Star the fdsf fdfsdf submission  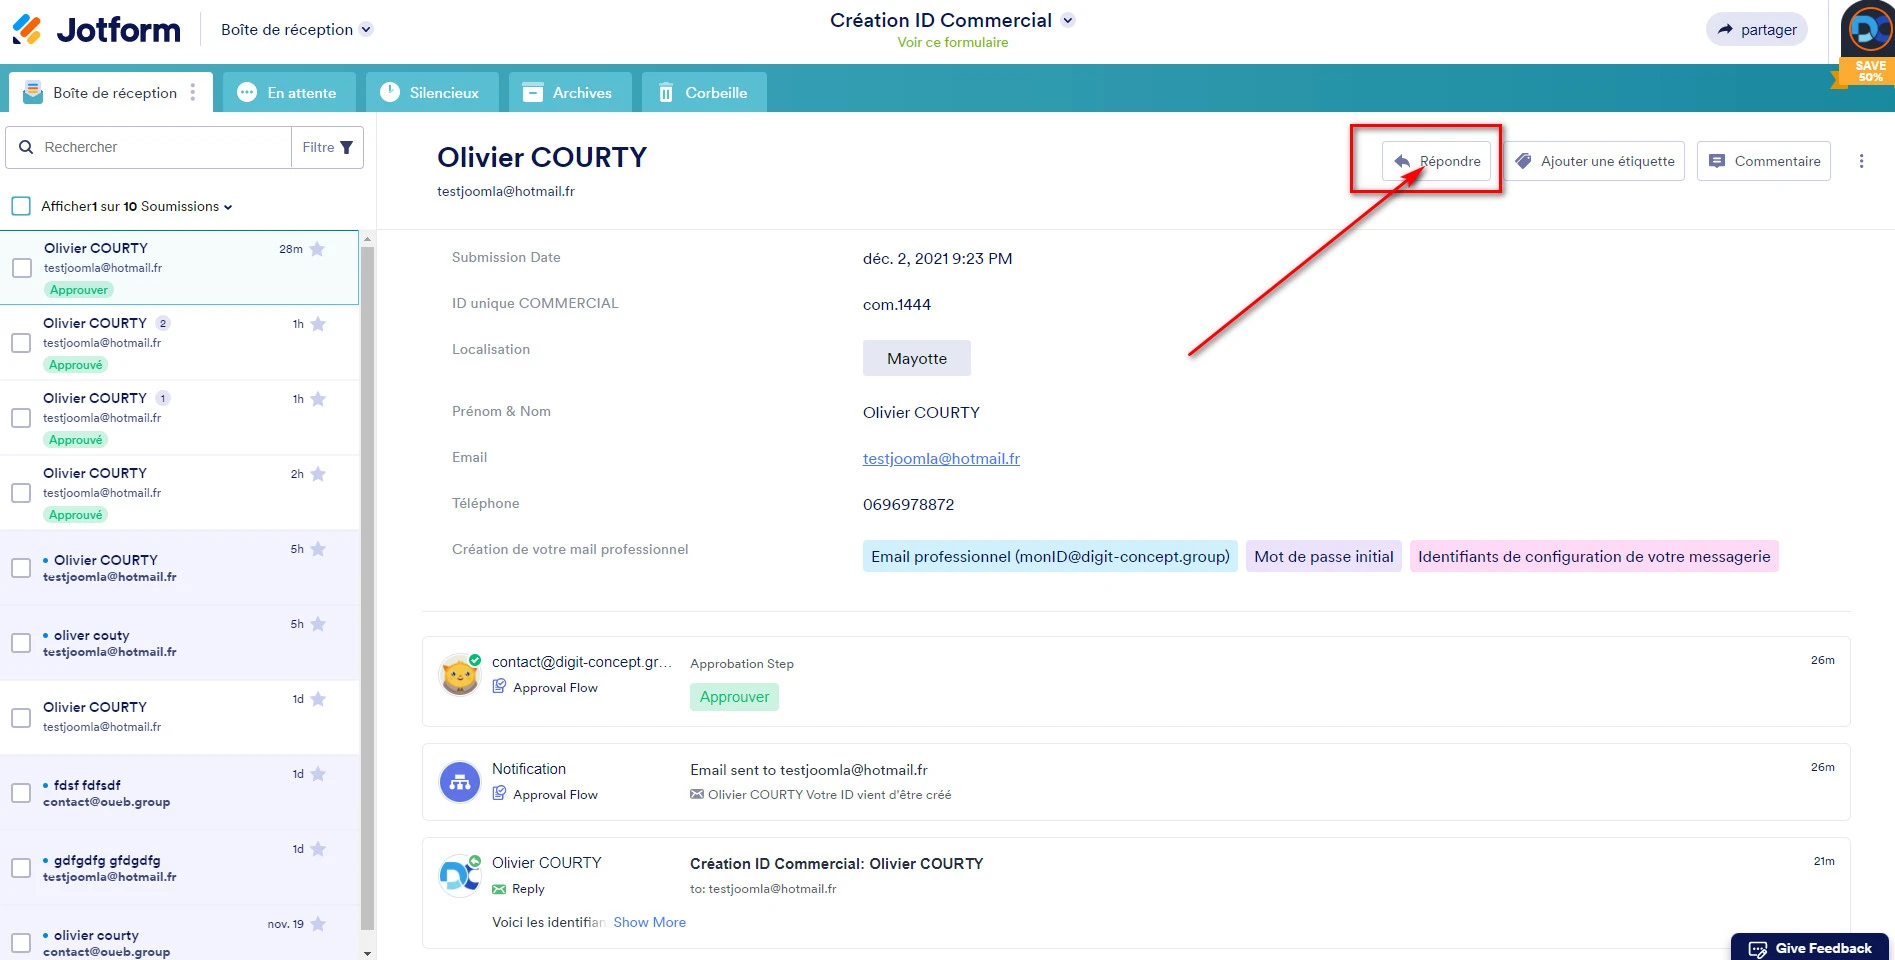click(318, 774)
